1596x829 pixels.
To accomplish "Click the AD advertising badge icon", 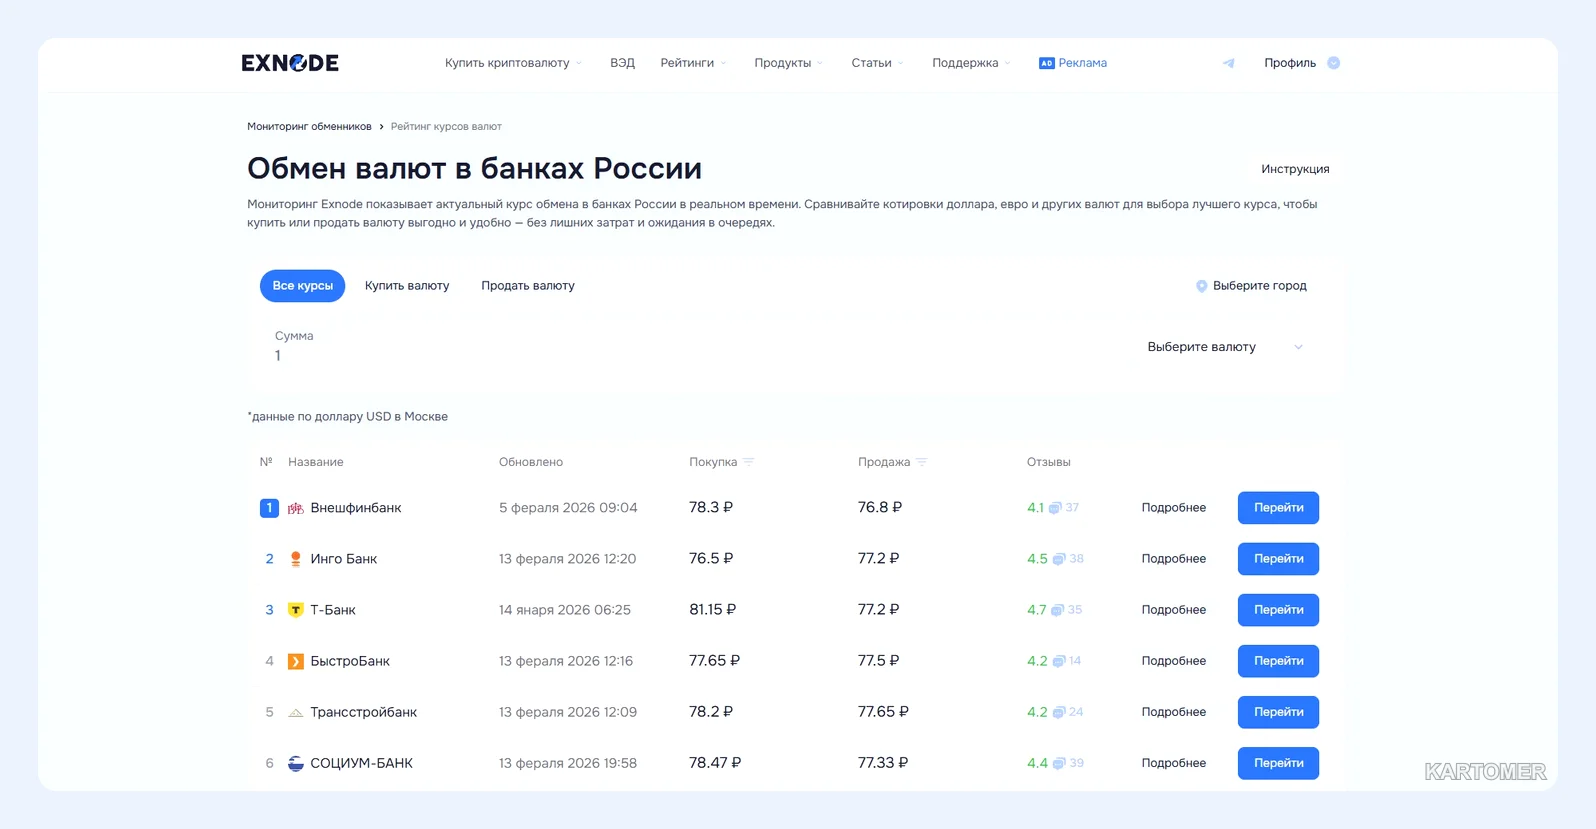I will [x=1046, y=63].
